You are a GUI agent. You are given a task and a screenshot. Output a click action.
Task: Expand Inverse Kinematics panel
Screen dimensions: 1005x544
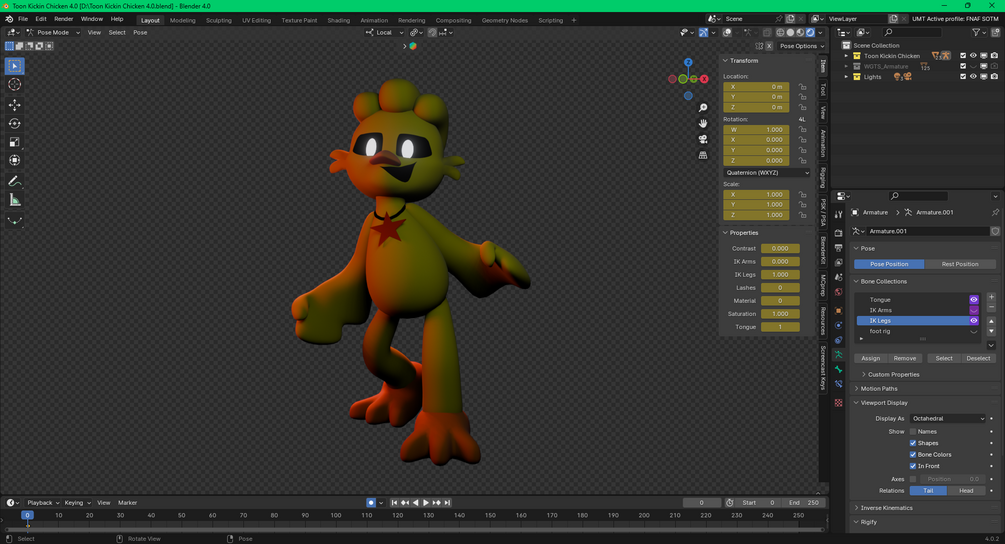click(x=886, y=508)
